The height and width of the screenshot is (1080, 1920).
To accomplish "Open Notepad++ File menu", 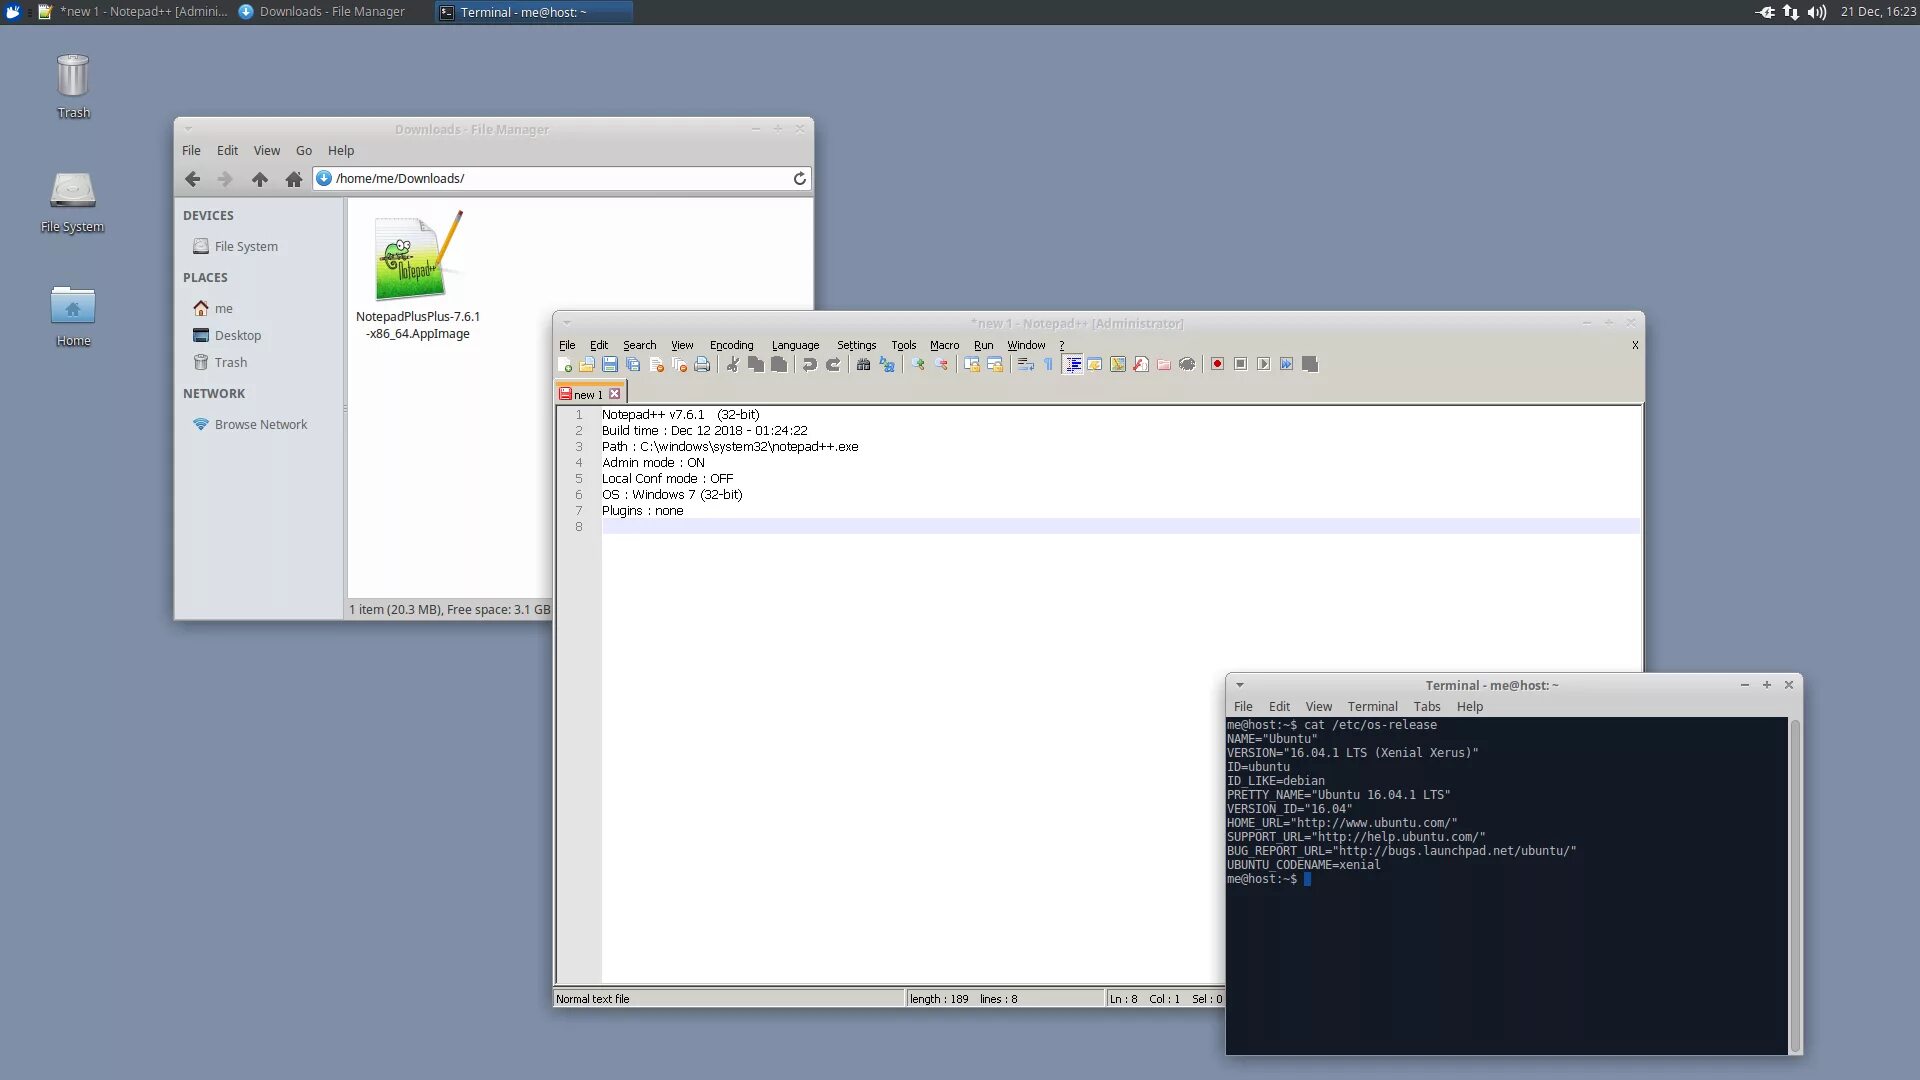I will 567,345.
